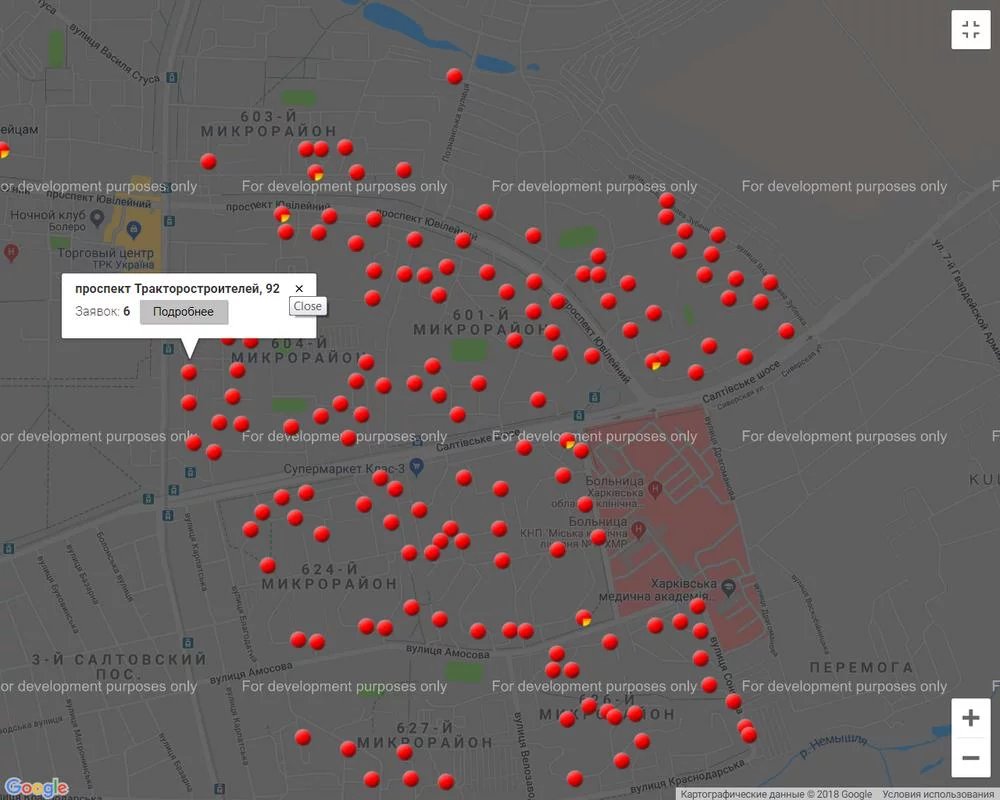Click the Харківська медична академія graduation cap pin
The image size is (1000, 800).
(x=729, y=585)
